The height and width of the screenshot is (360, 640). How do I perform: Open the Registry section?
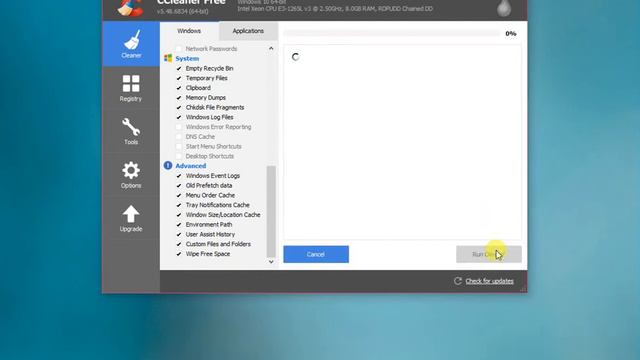pos(131,88)
